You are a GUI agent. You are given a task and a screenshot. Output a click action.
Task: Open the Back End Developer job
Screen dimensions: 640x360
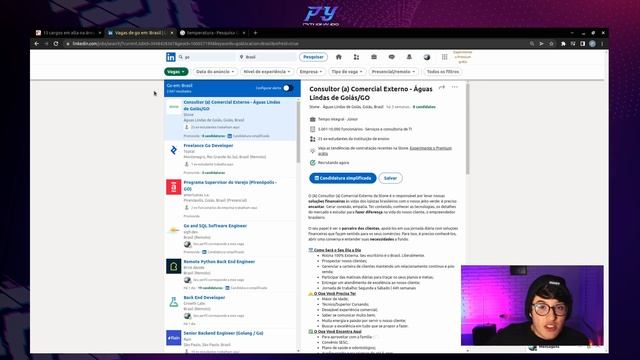204,298
